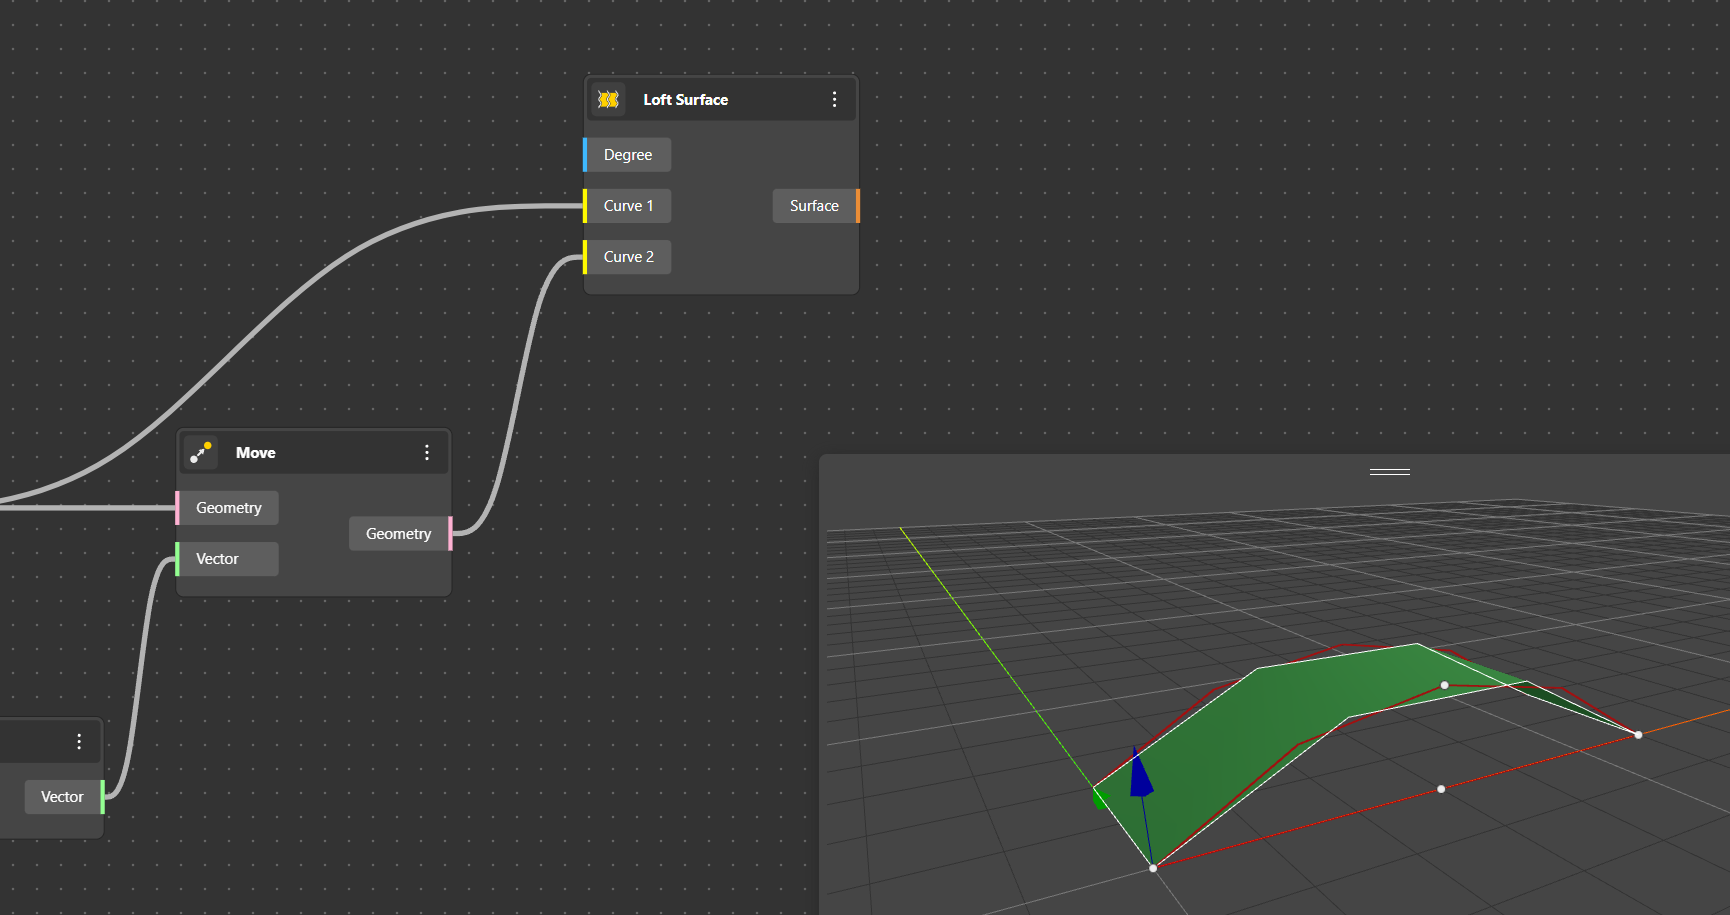Image resolution: width=1730 pixels, height=915 pixels.
Task: Click the midpoint control point on red line
Action: [x=1441, y=789]
